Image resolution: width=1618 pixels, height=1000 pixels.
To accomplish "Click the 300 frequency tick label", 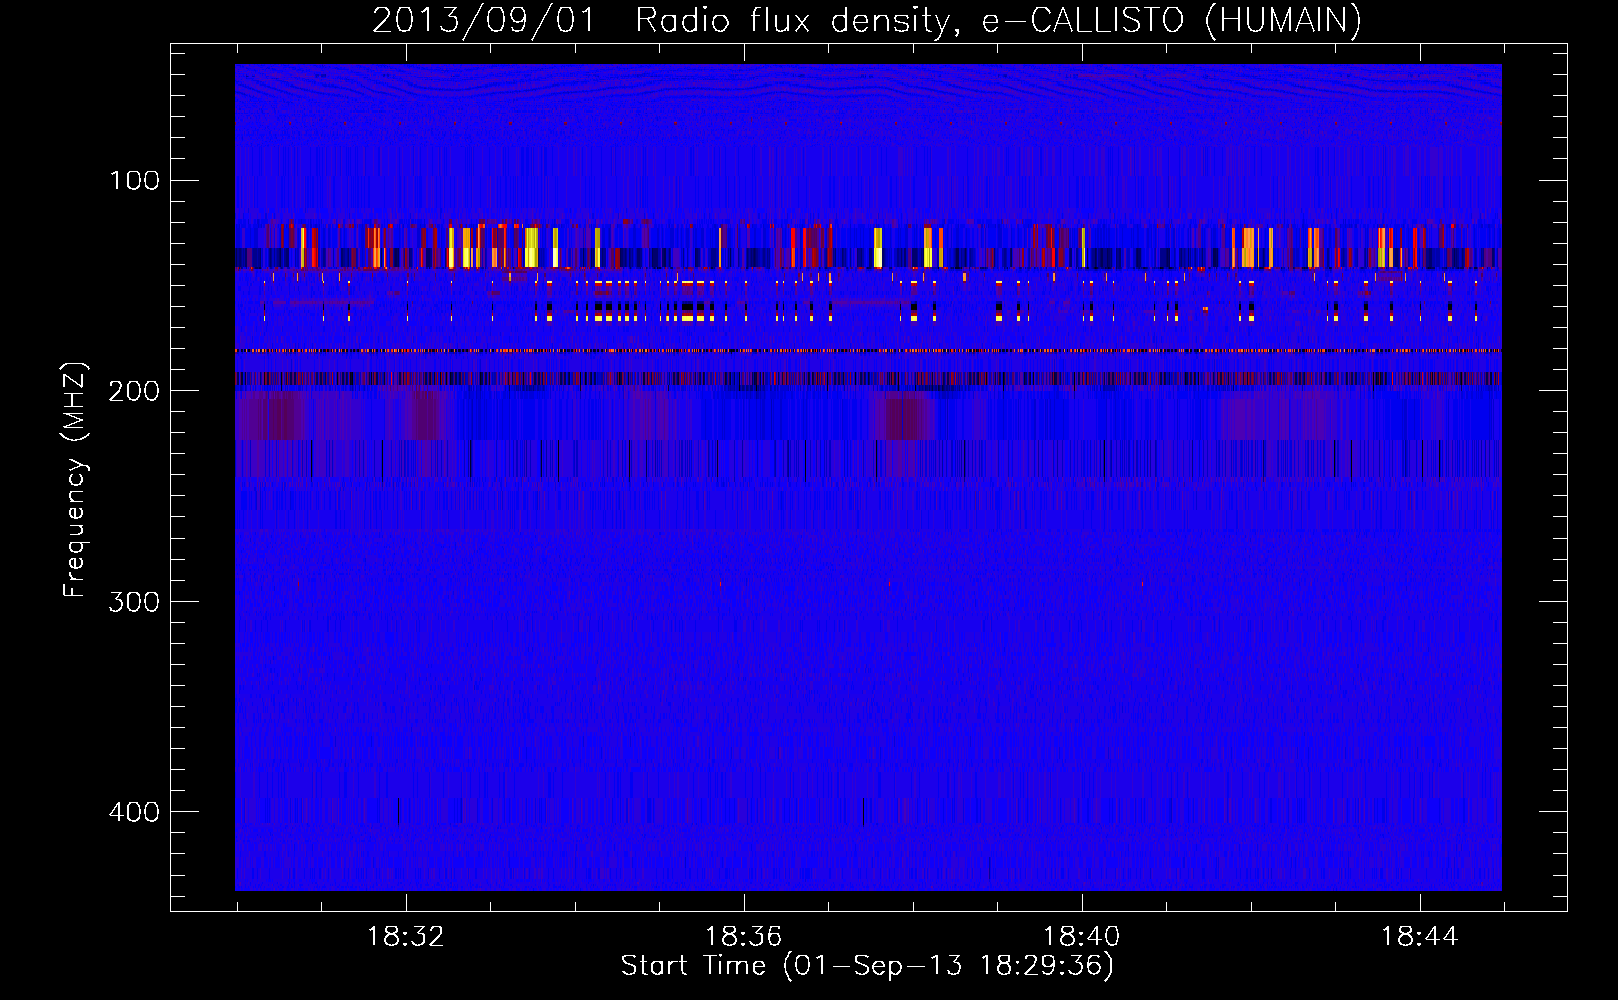I will point(134,601).
